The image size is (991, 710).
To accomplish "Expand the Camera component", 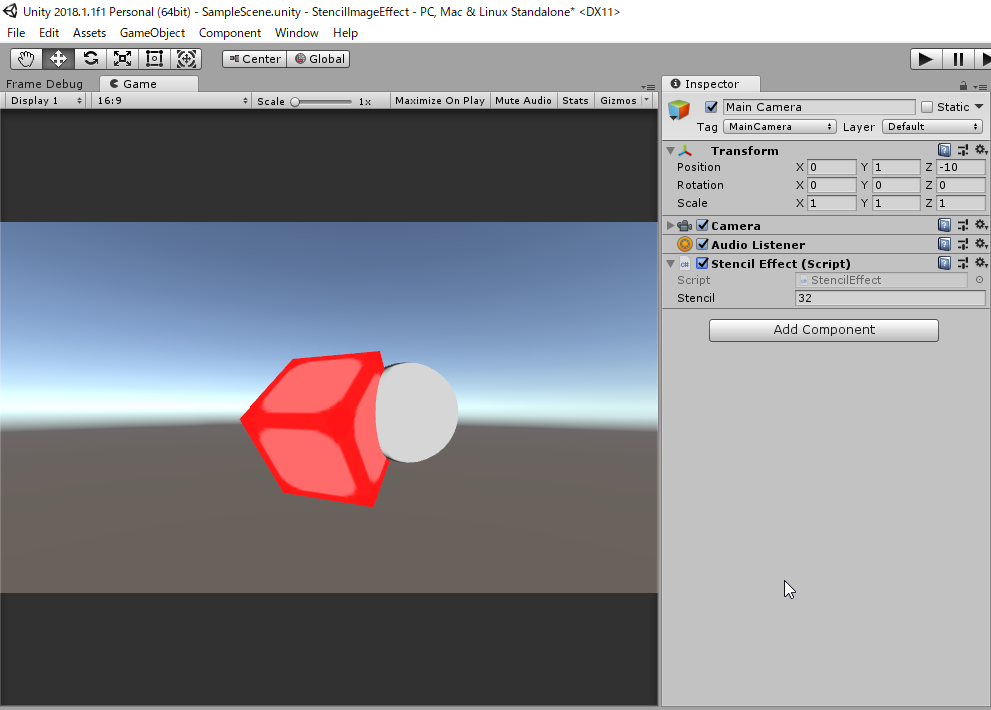I will pyautogui.click(x=670, y=225).
